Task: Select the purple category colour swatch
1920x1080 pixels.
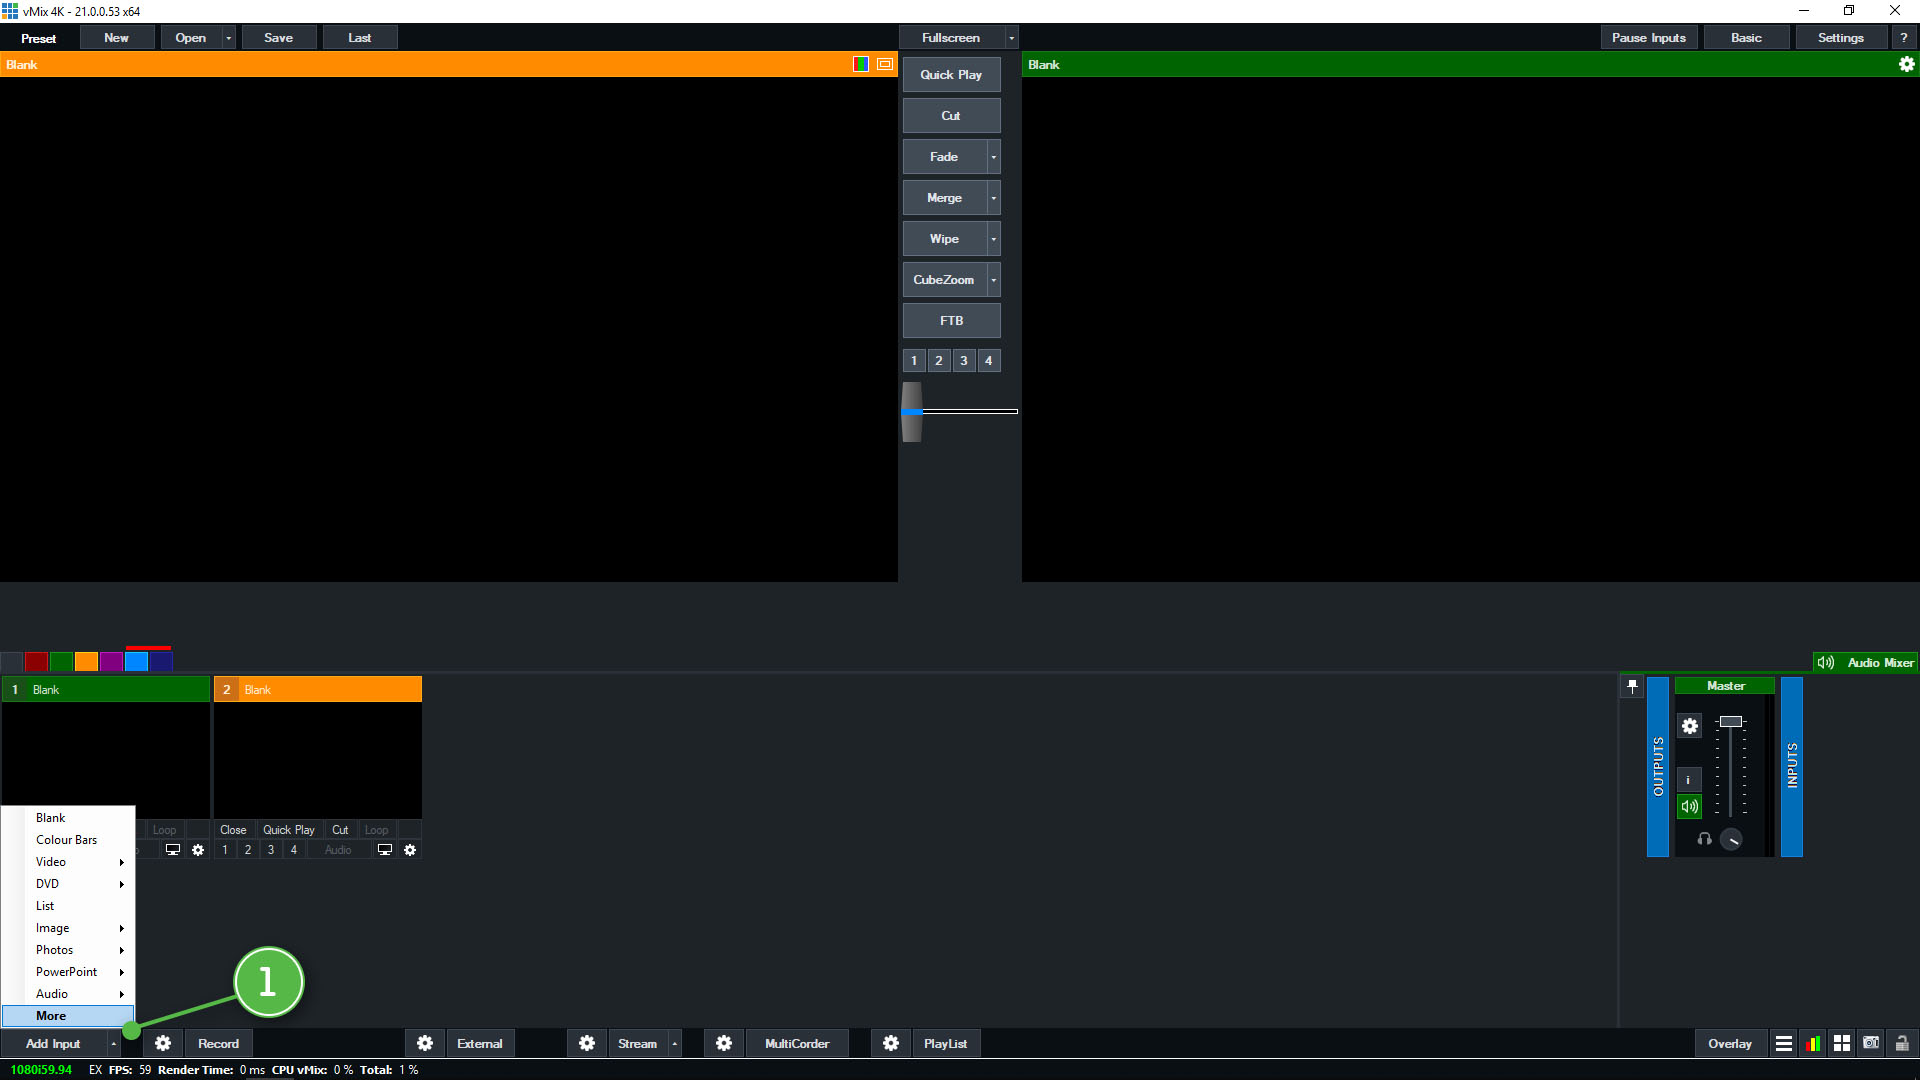Action: pos(111,662)
